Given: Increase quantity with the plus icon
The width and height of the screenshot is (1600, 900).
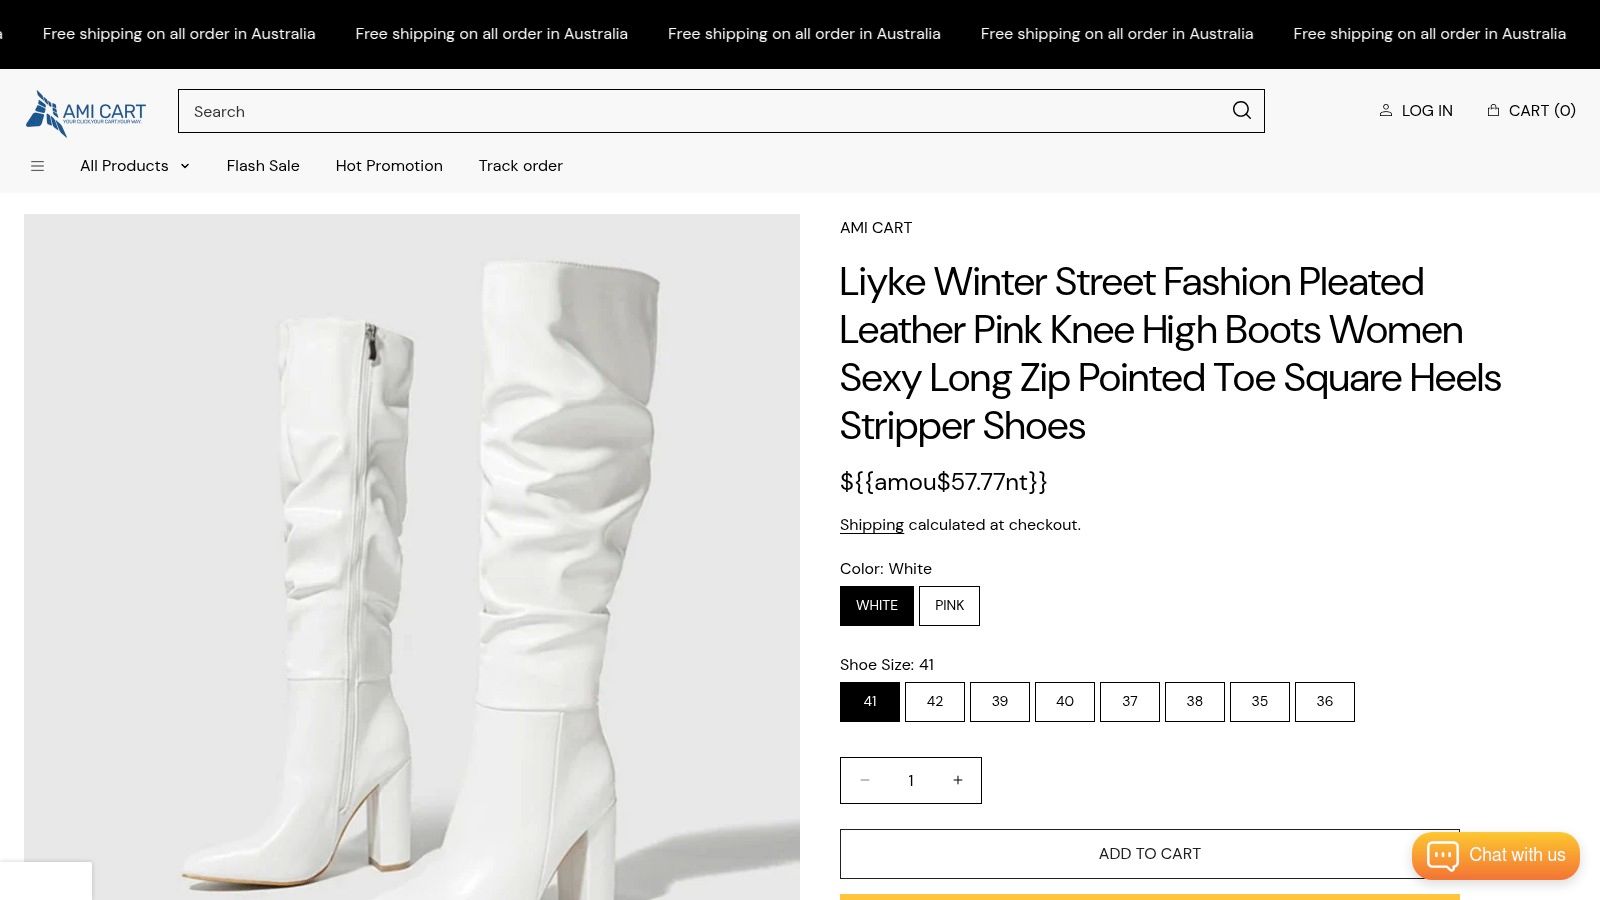Looking at the screenshot, I should point(957,780).
